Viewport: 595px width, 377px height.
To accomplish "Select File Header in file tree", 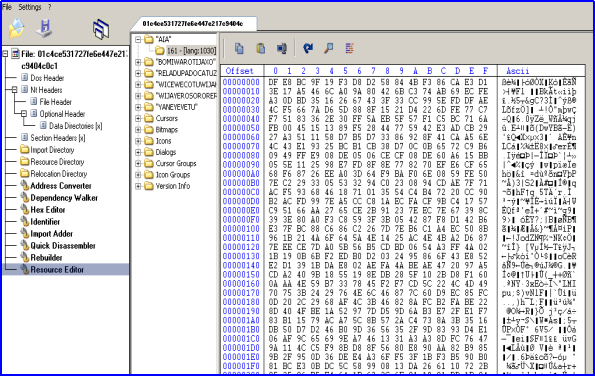I will (55, 102).
